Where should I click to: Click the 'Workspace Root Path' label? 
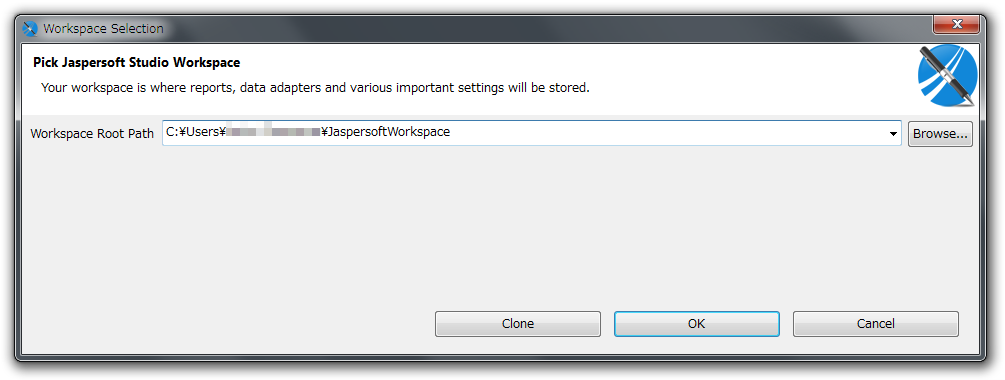tap(92, 134)
